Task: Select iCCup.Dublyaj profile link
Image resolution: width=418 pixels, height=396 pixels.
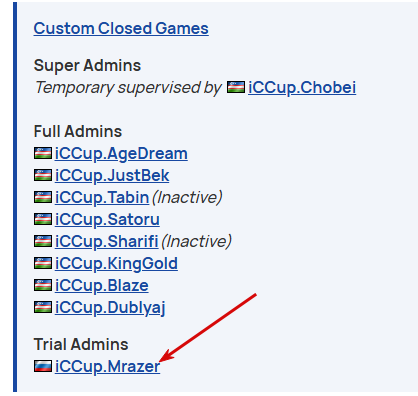Action: 110,308
